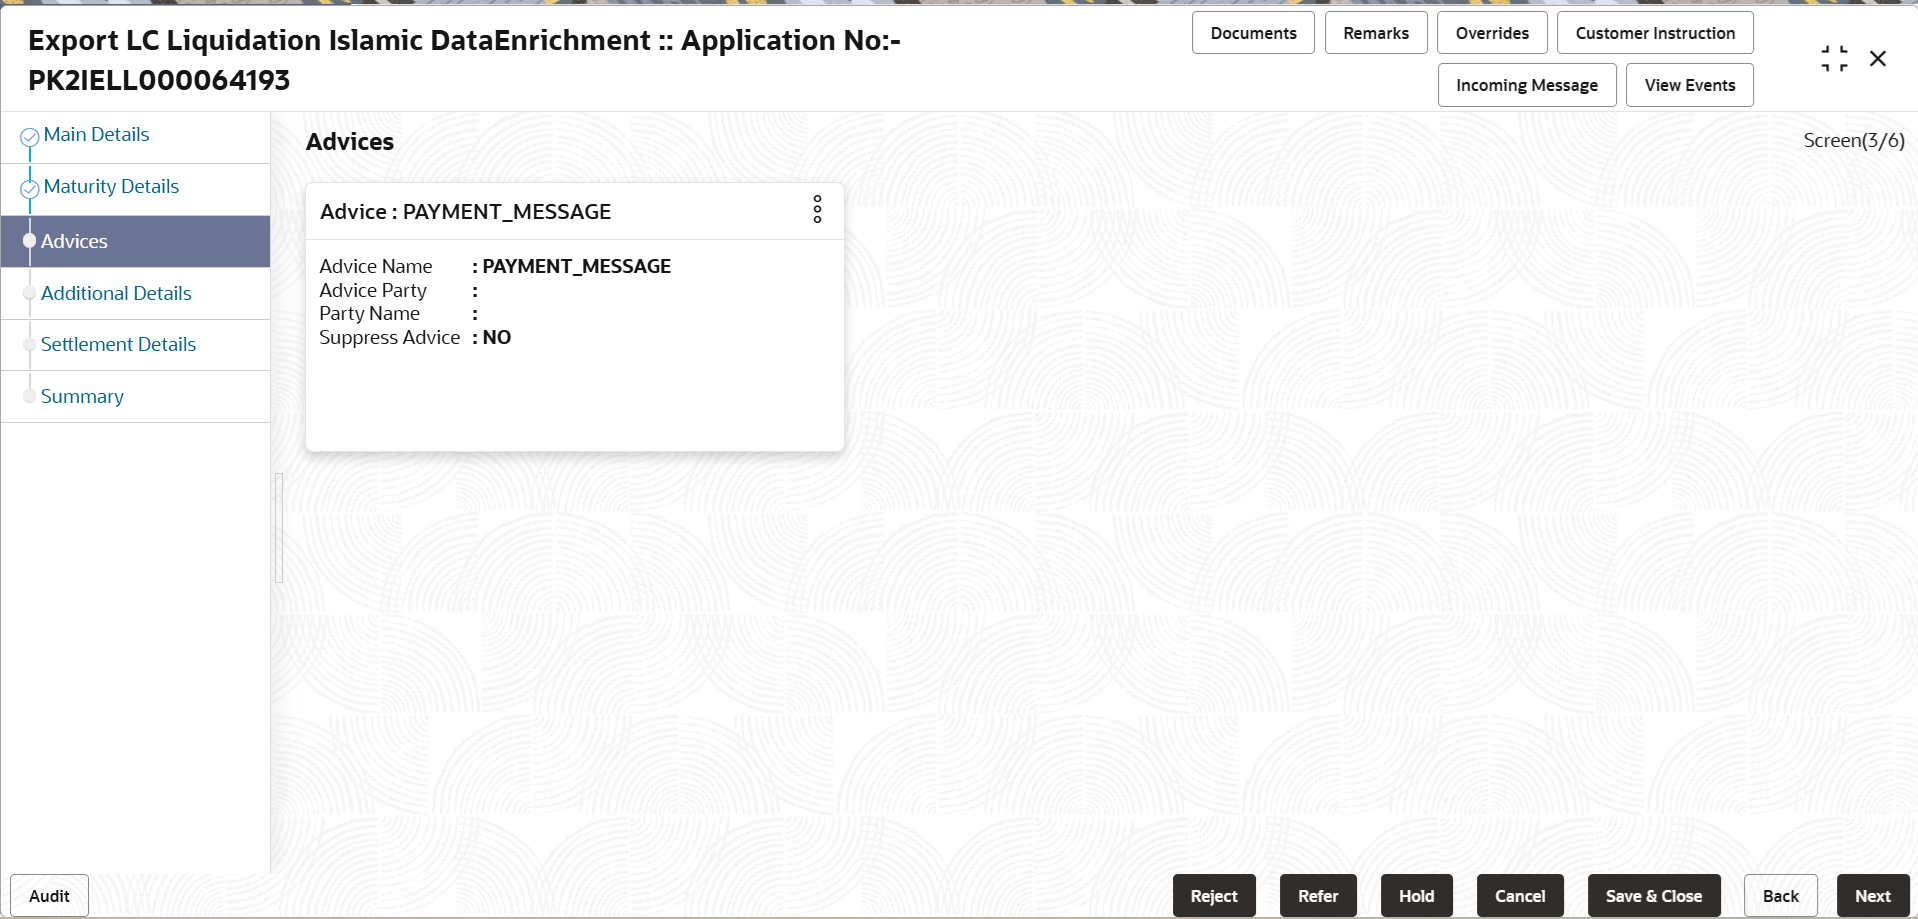The width and height of the screenshot is (1918, 919).
Task: Click the Party Name label
Action: click(x=369, y=314)
